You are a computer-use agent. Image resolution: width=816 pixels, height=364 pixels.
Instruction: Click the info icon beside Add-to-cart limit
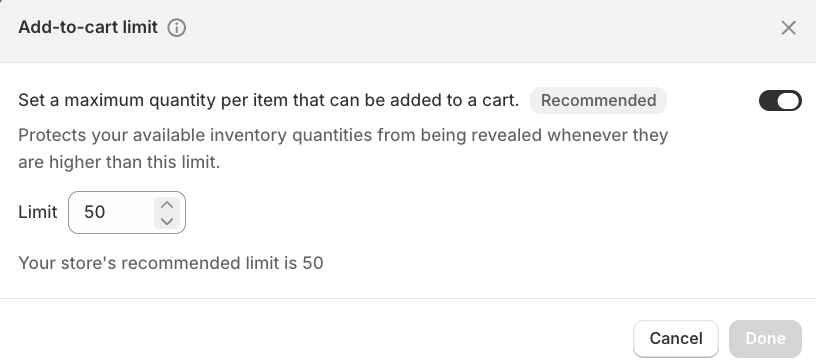176,28
